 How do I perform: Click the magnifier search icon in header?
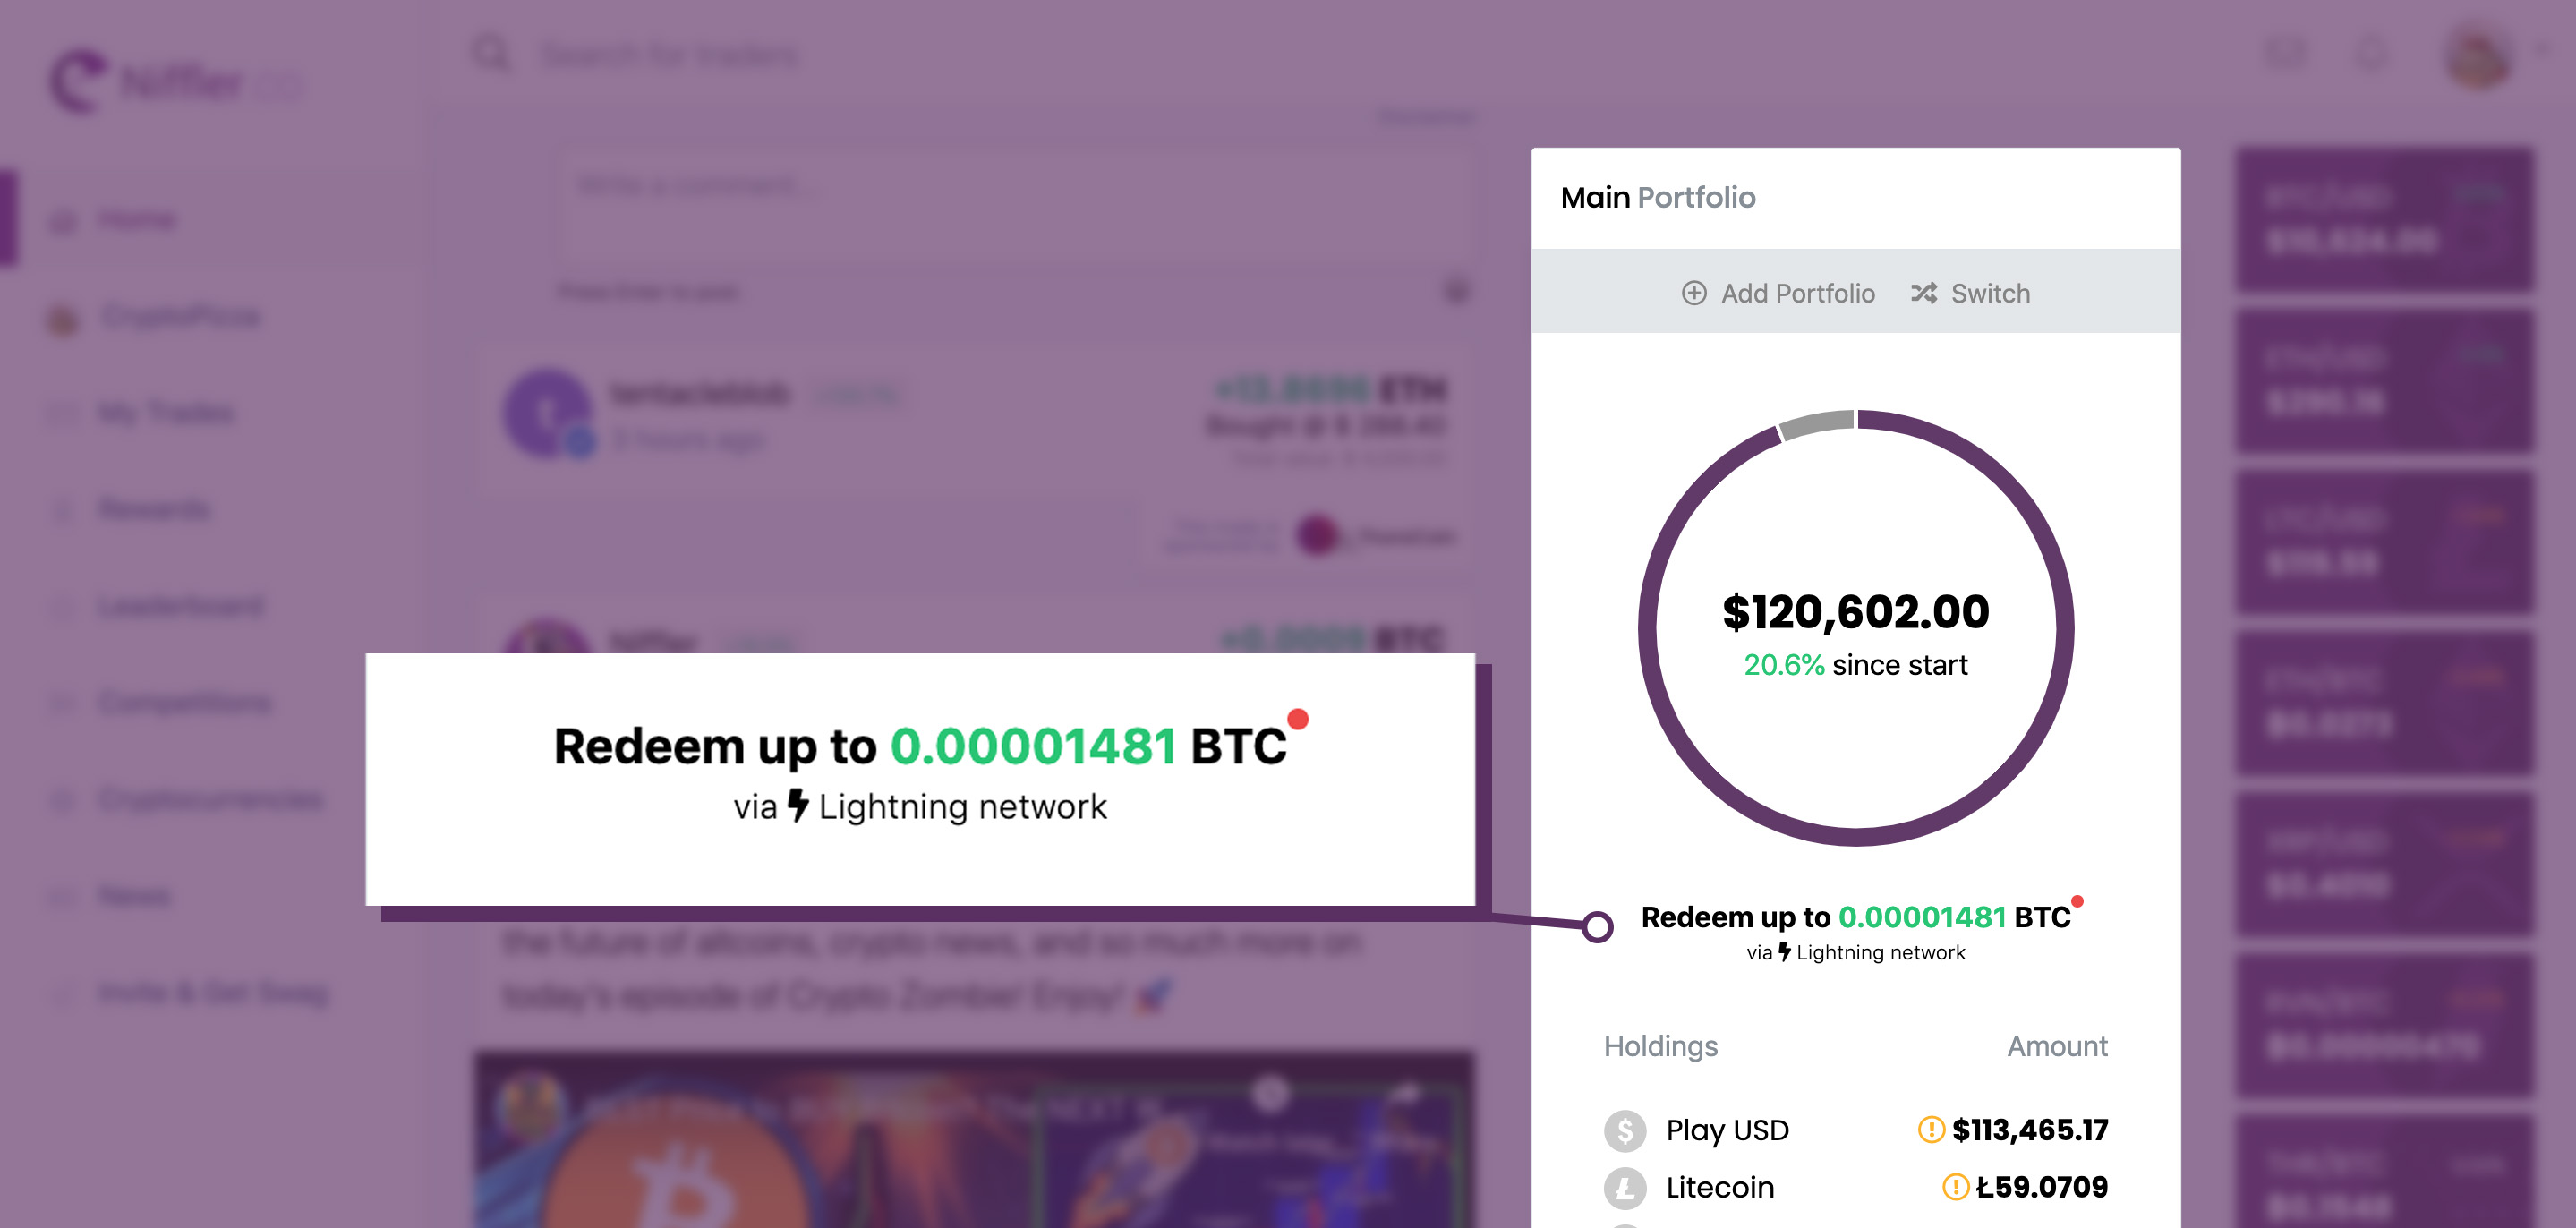coord(491,54)
